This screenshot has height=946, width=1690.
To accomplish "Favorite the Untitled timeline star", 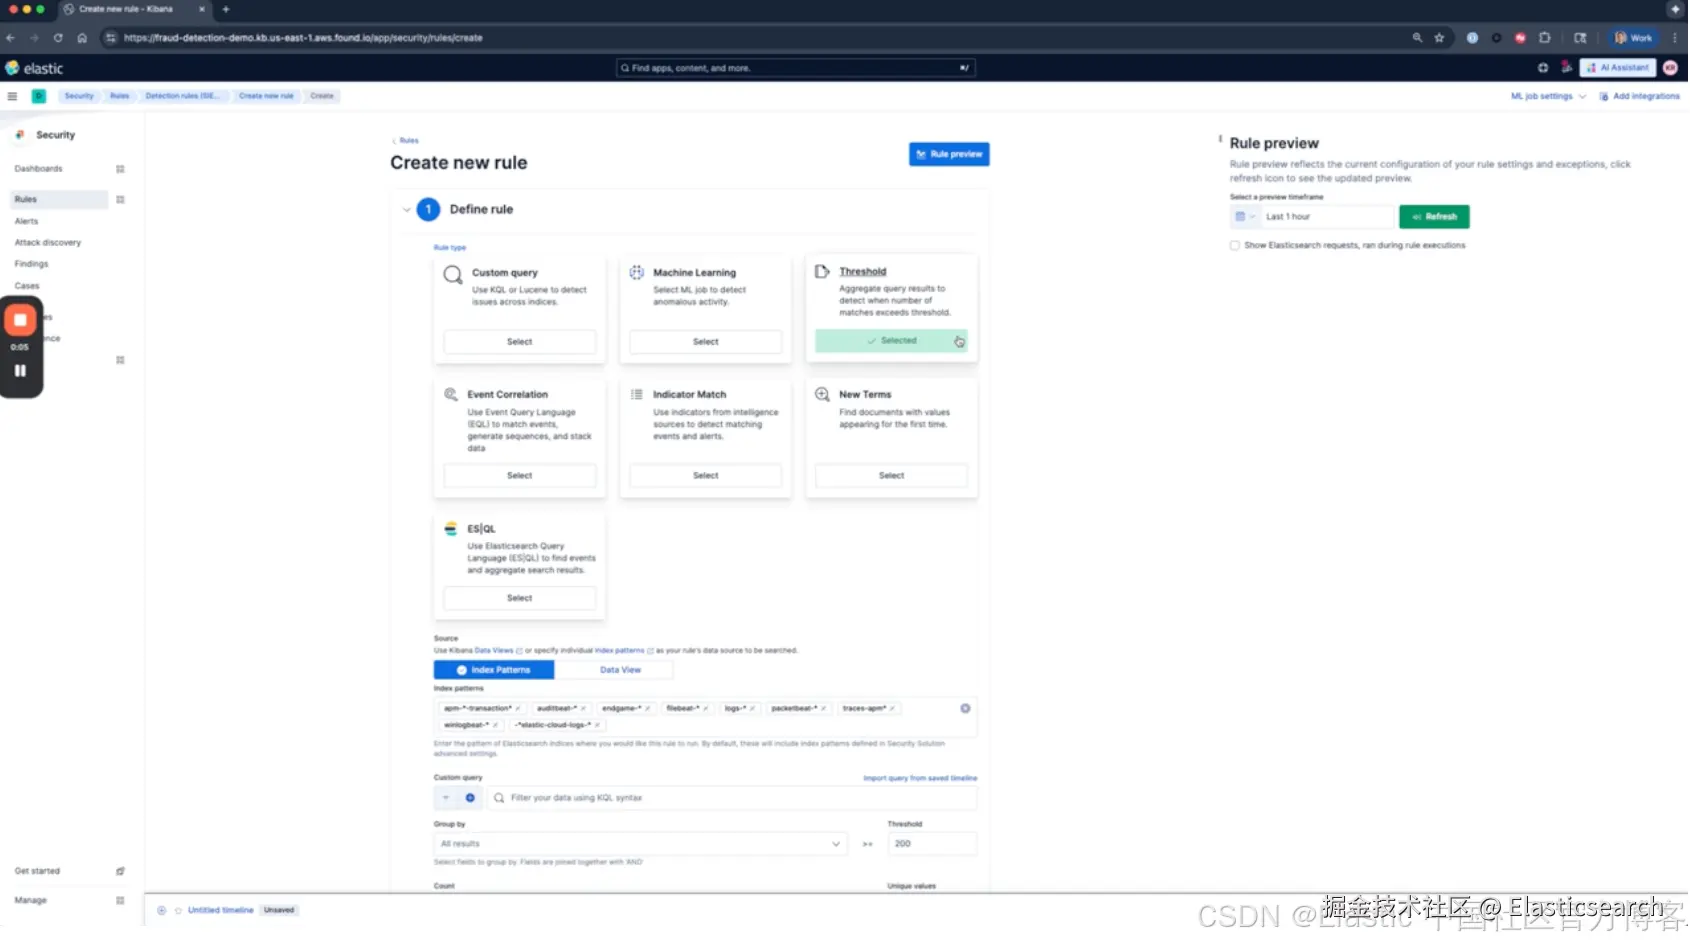I will [179, 911].
